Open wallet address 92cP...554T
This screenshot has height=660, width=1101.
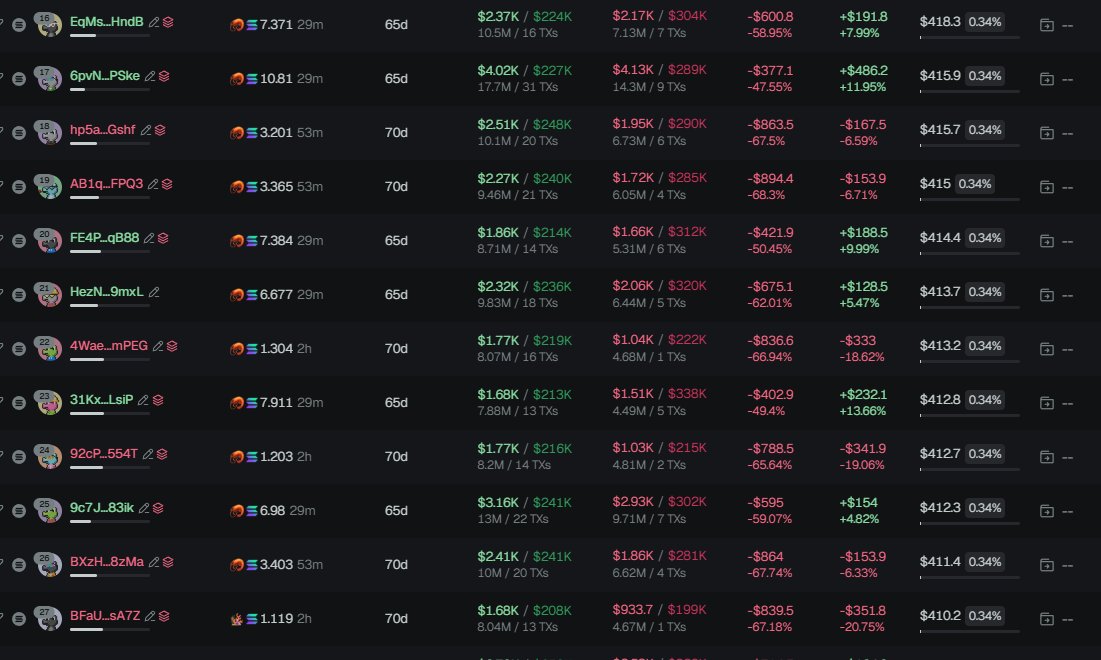coord(104,454)
